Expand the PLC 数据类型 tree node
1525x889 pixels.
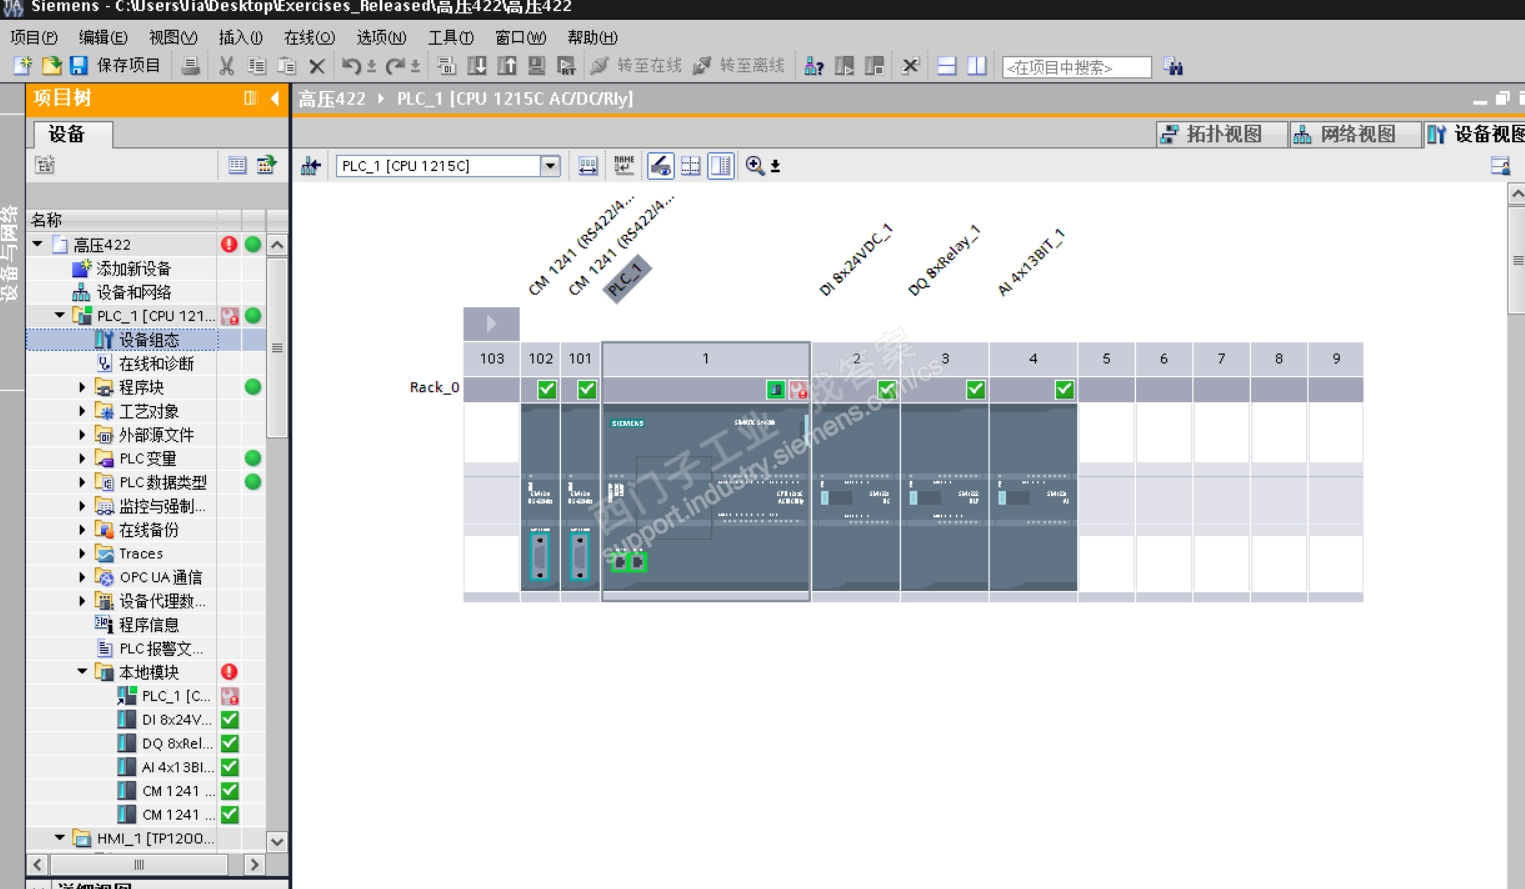click(82, 482)
